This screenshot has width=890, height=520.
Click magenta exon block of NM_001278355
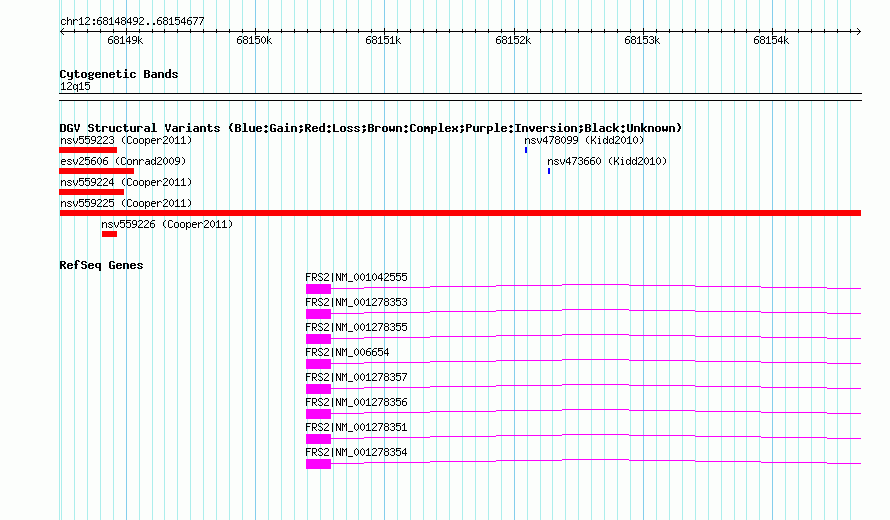click(x=318, y=339)
